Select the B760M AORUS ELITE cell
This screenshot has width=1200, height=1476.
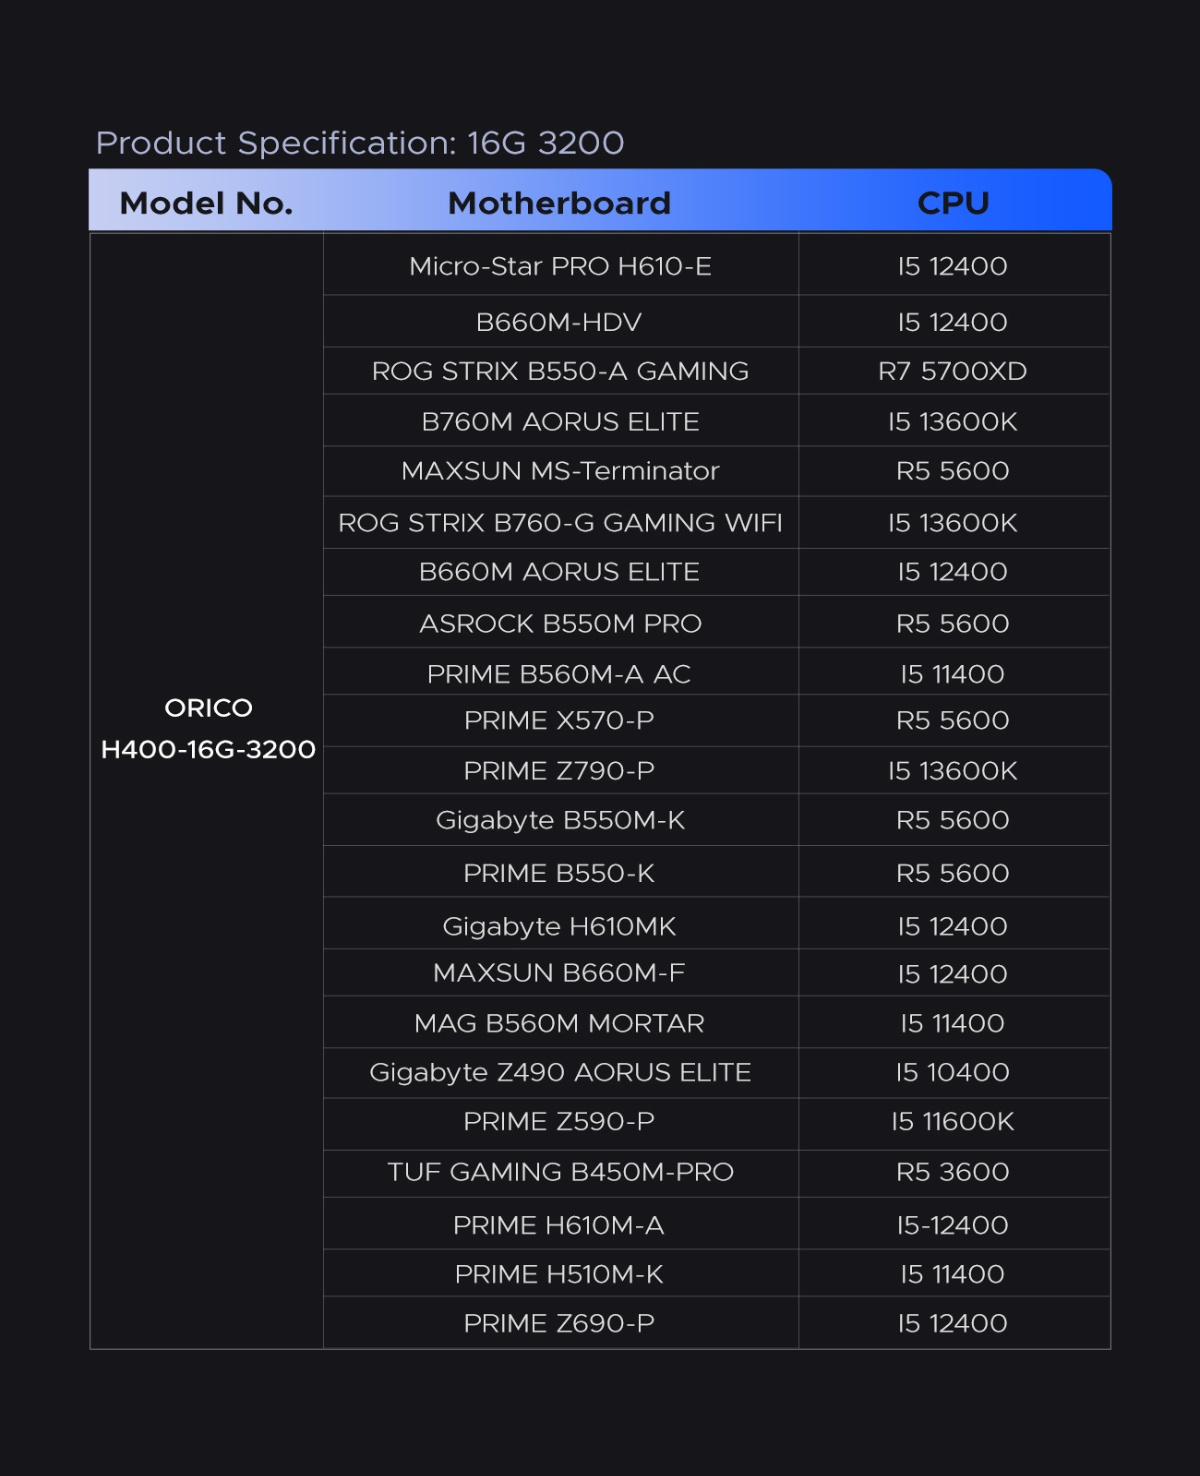560,422
